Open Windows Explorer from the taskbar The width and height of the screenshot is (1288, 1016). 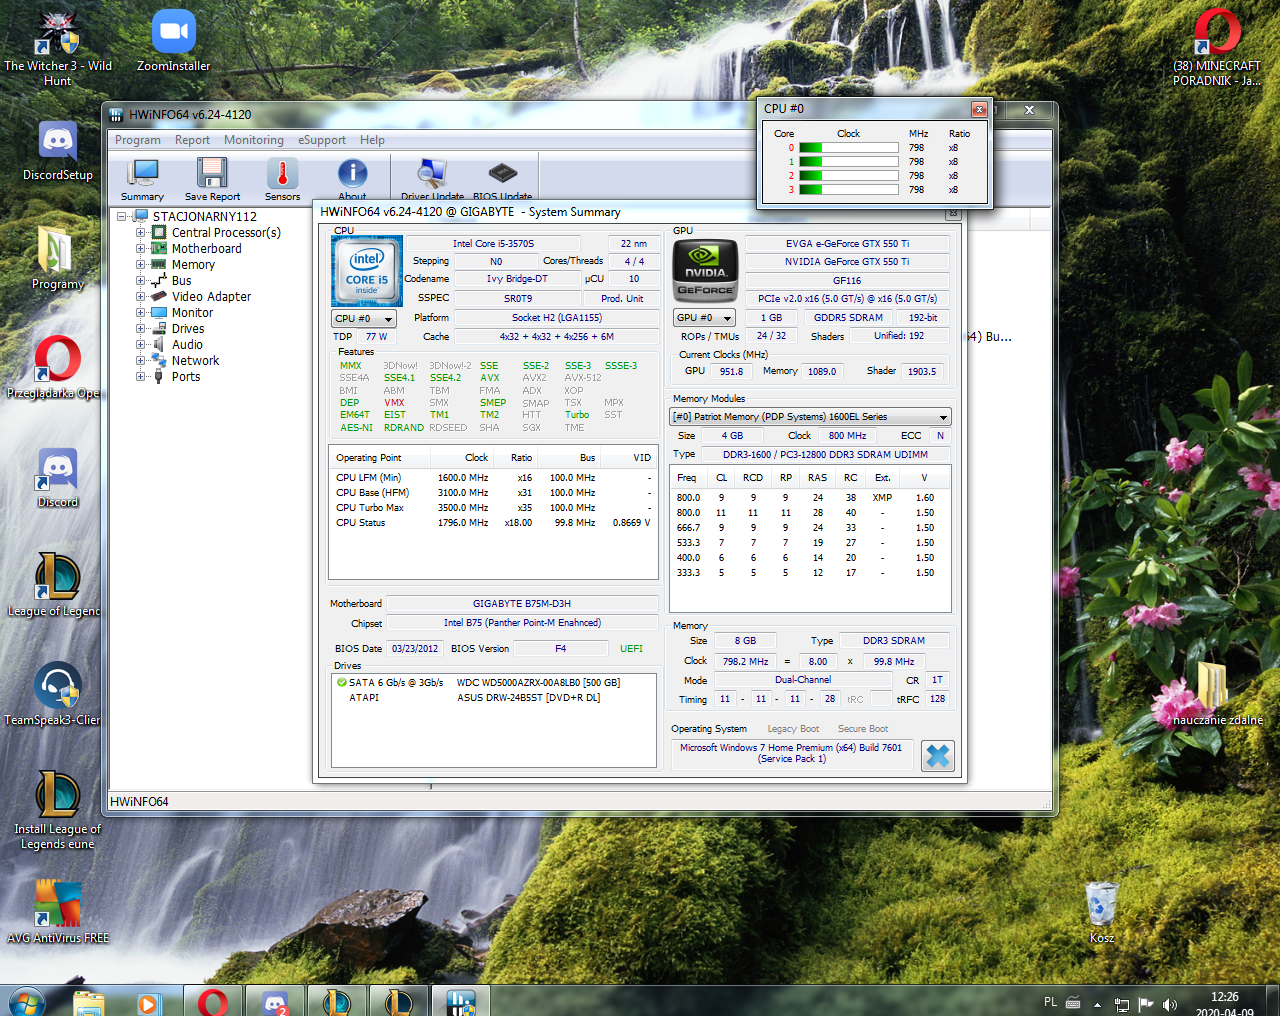89,1001
